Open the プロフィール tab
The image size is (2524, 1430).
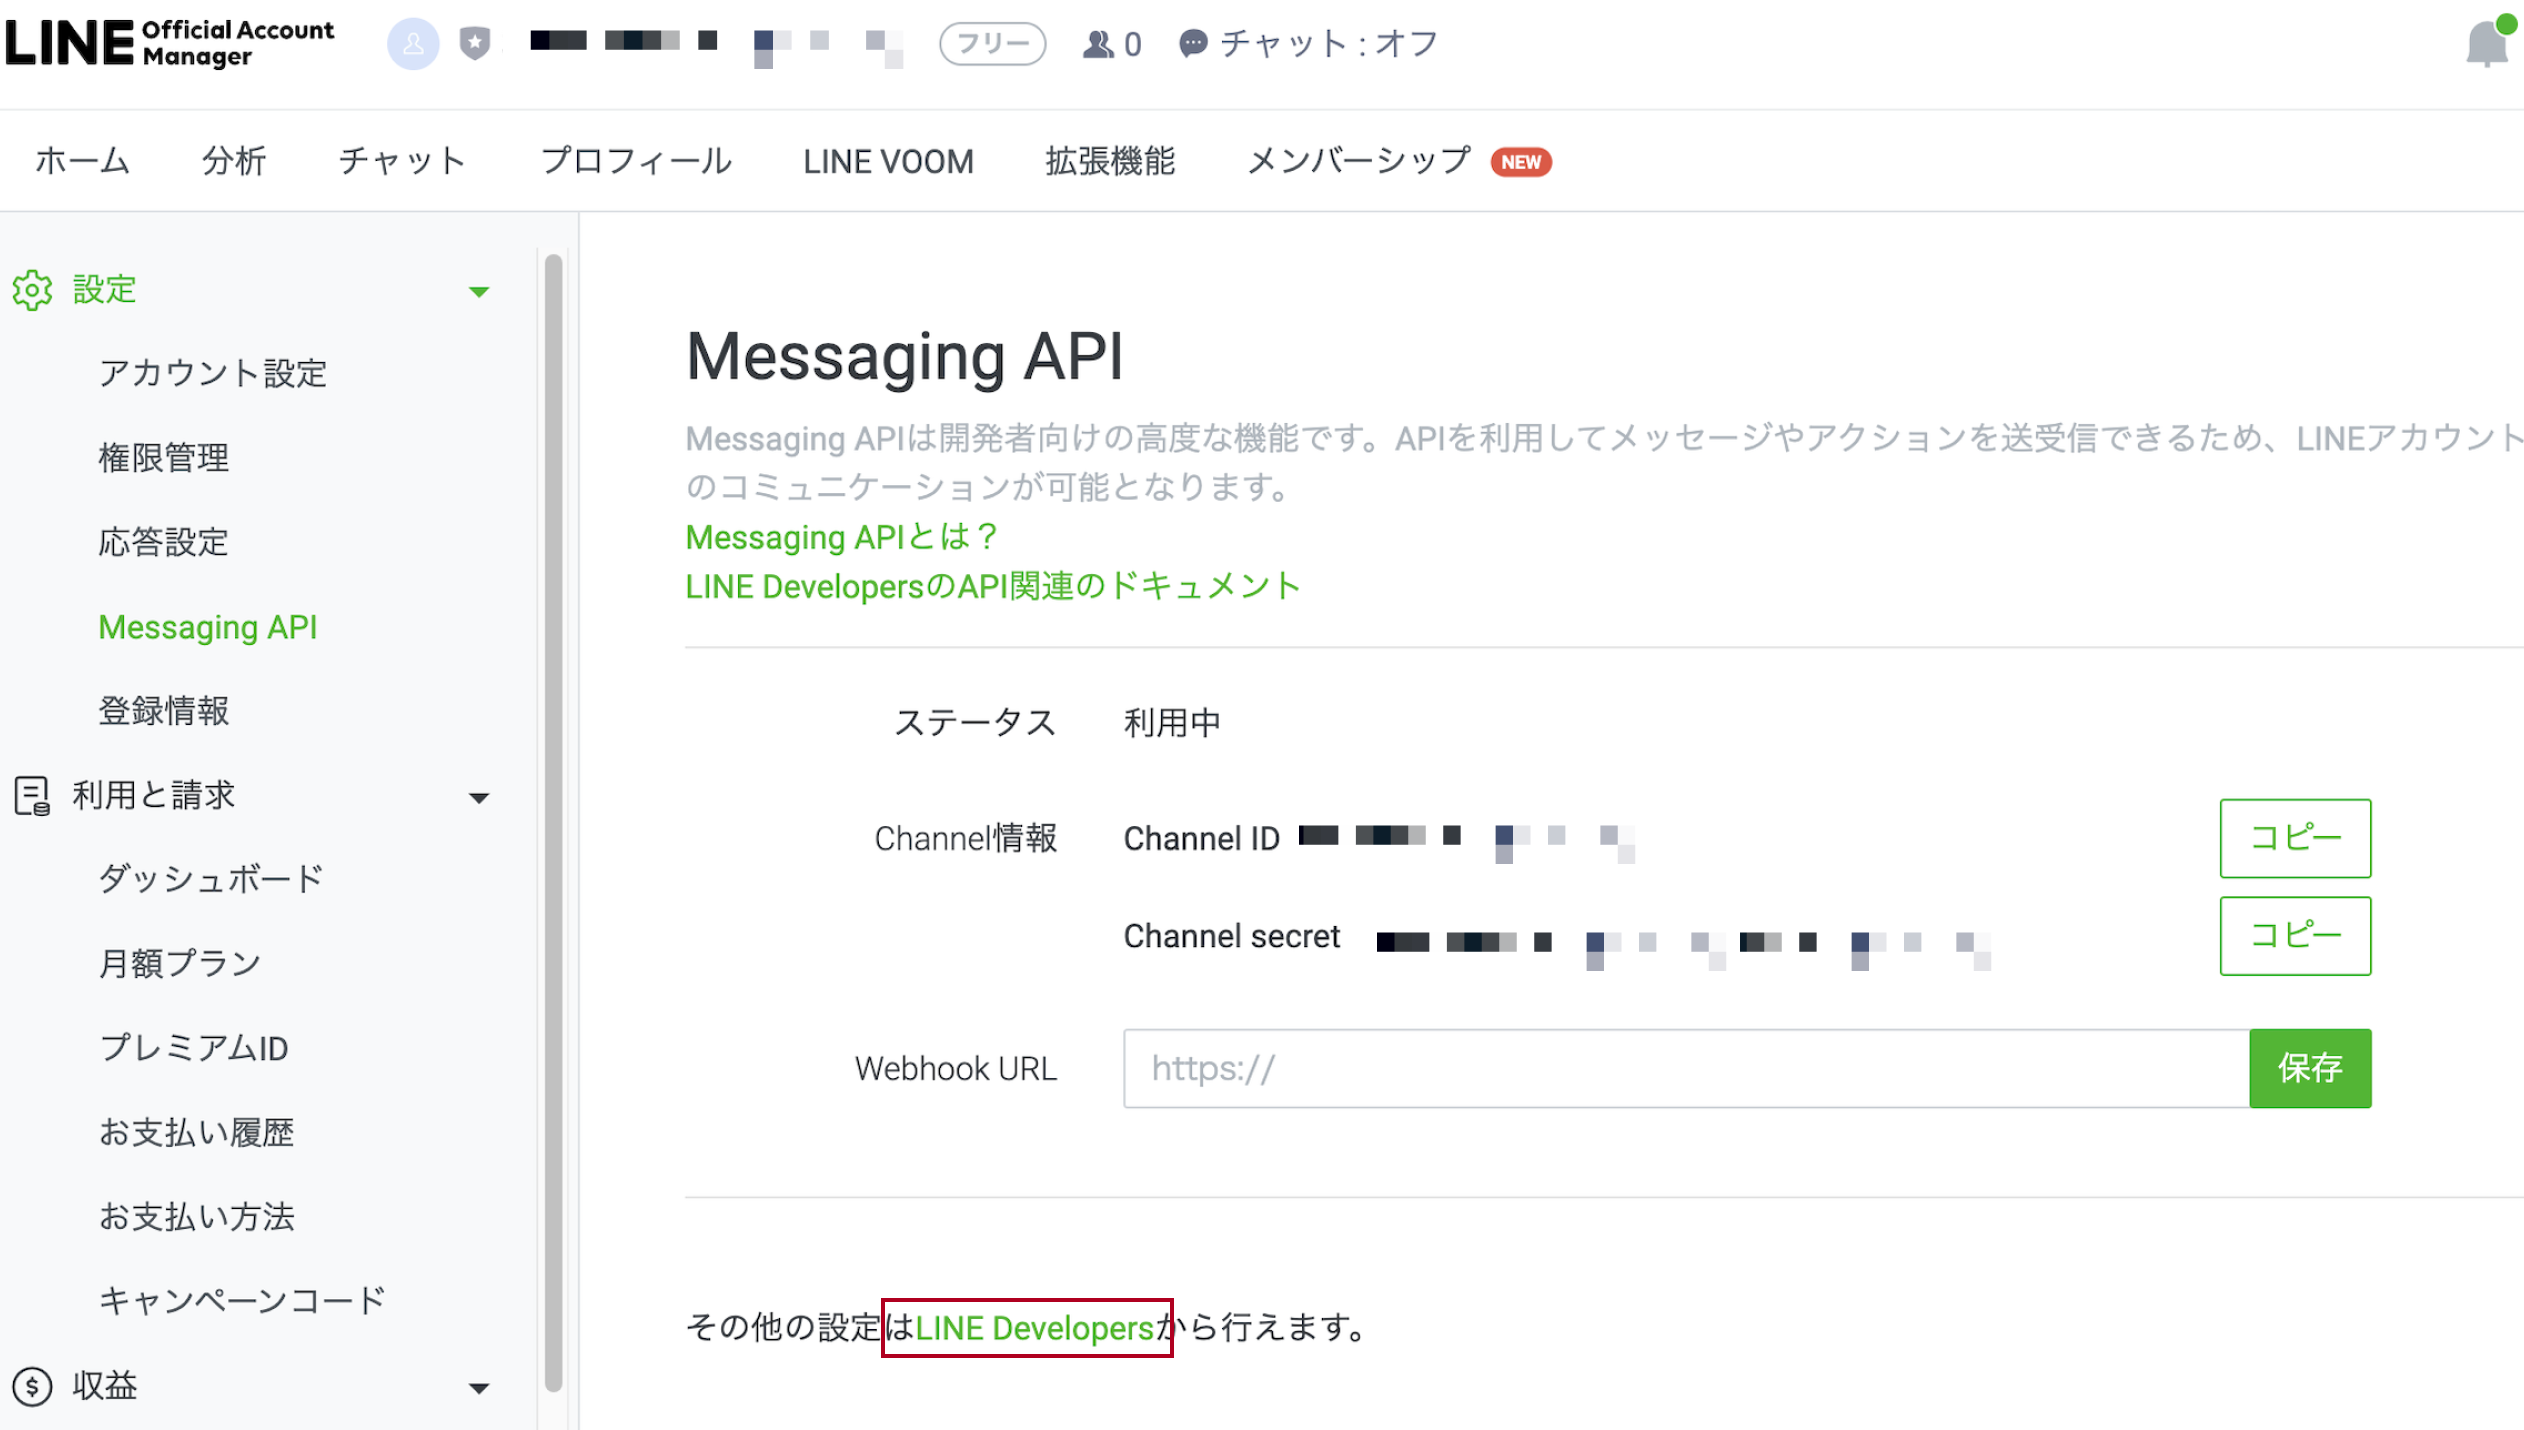636,161
